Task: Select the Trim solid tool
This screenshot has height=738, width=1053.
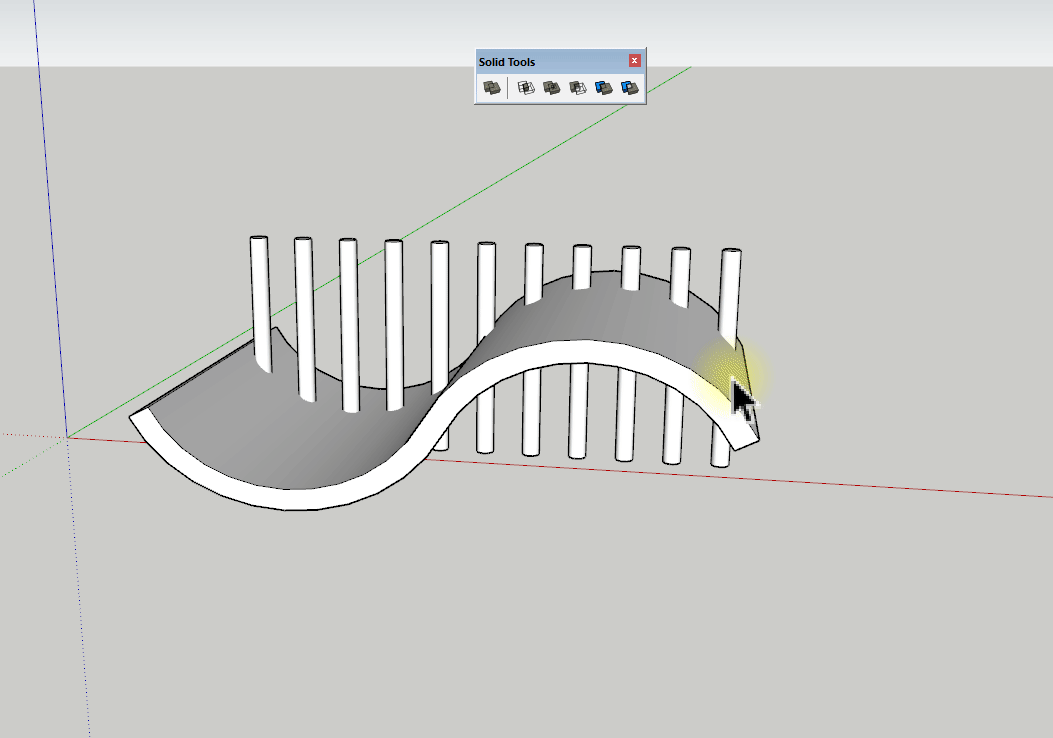Action: [603, 87]
